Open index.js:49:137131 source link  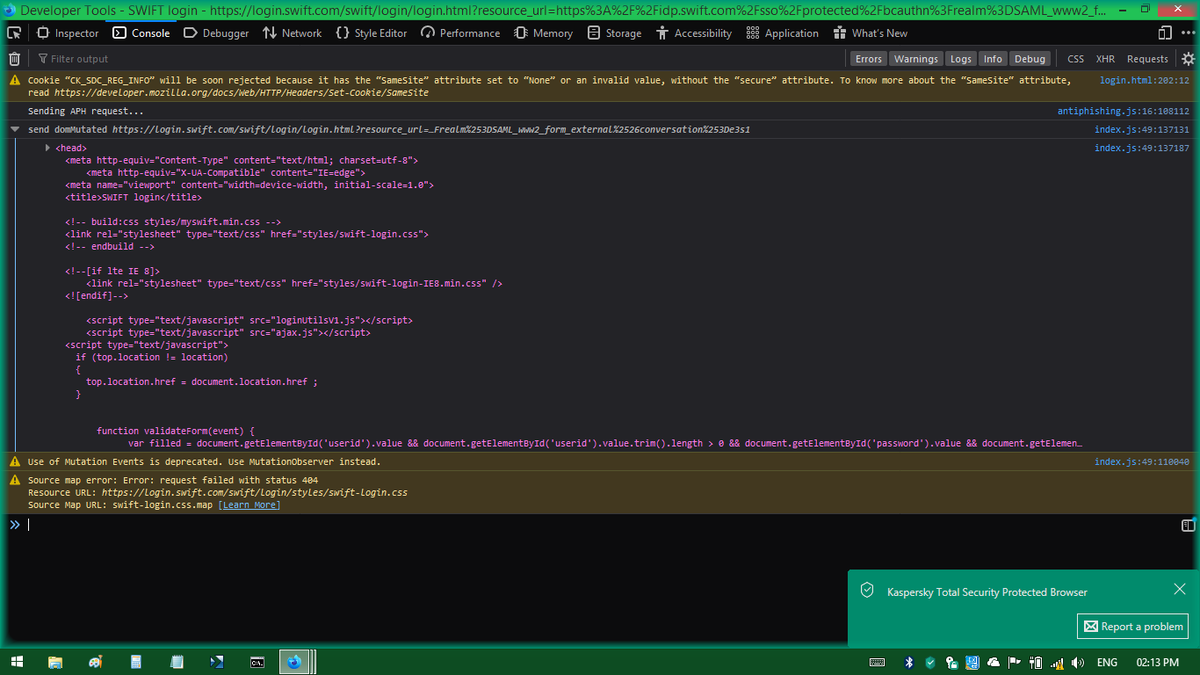pos(1142,130)
